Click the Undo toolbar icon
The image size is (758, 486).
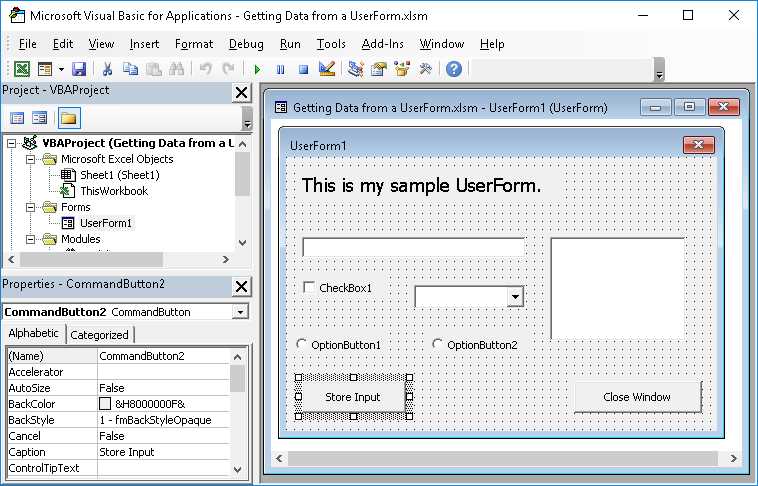point(205,69)
